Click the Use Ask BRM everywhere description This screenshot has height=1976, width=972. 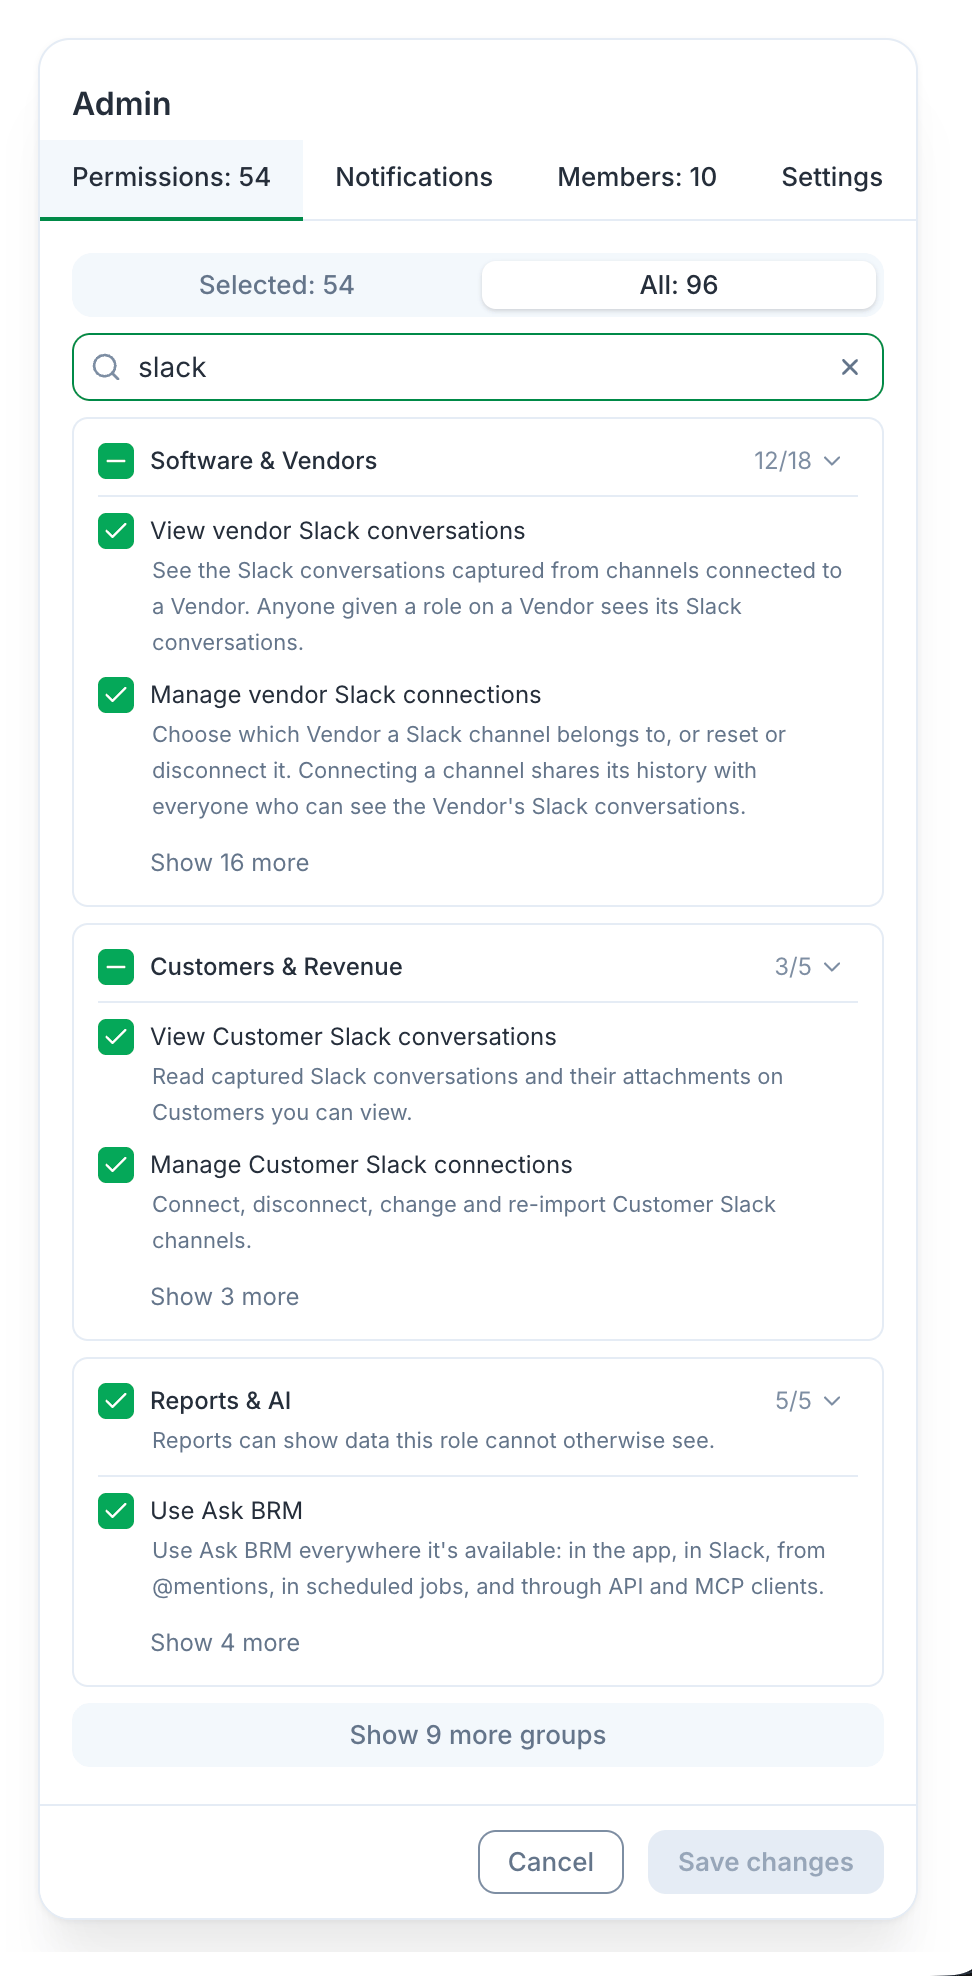489,1569
